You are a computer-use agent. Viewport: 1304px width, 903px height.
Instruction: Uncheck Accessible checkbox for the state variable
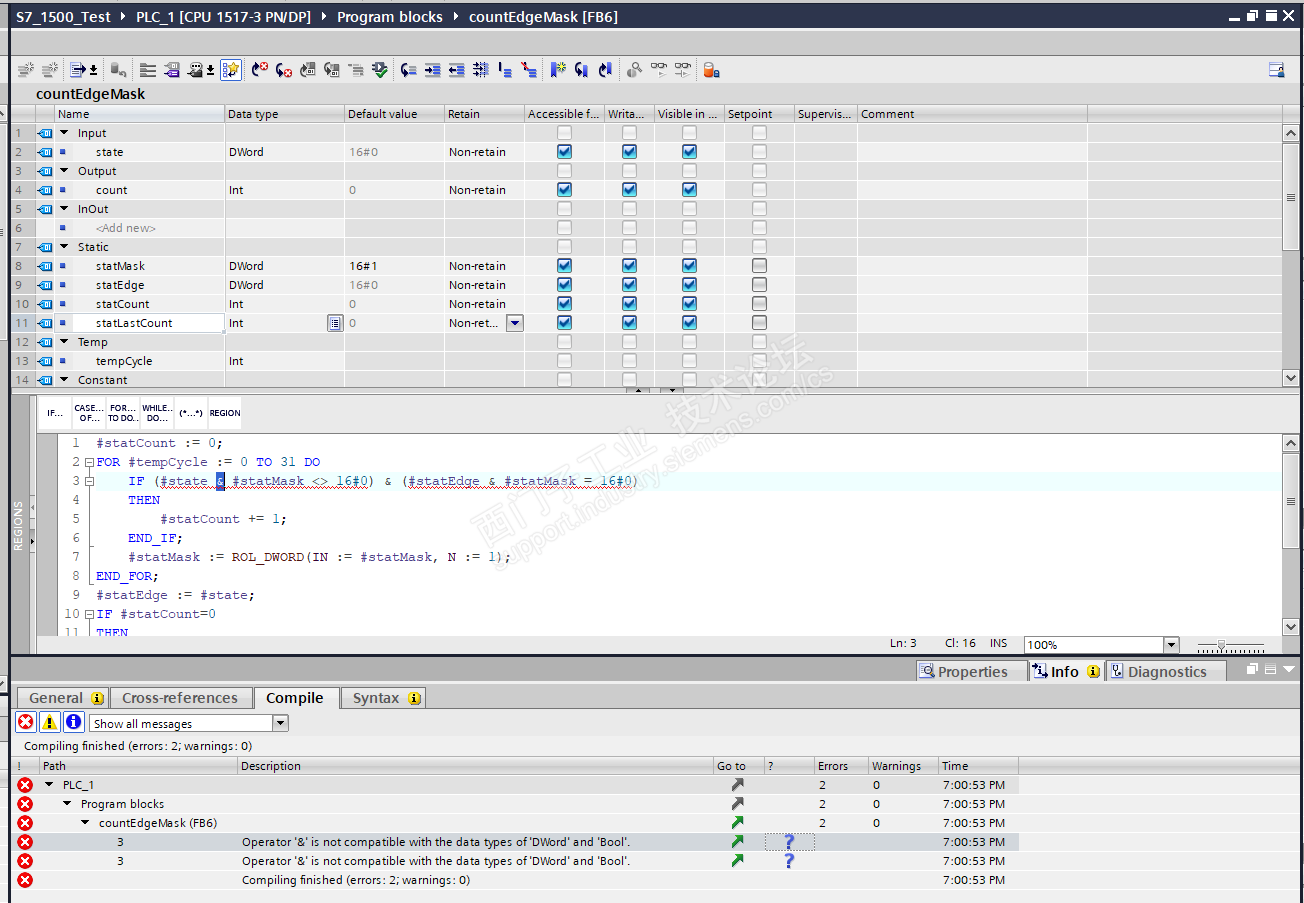point(565,152)
